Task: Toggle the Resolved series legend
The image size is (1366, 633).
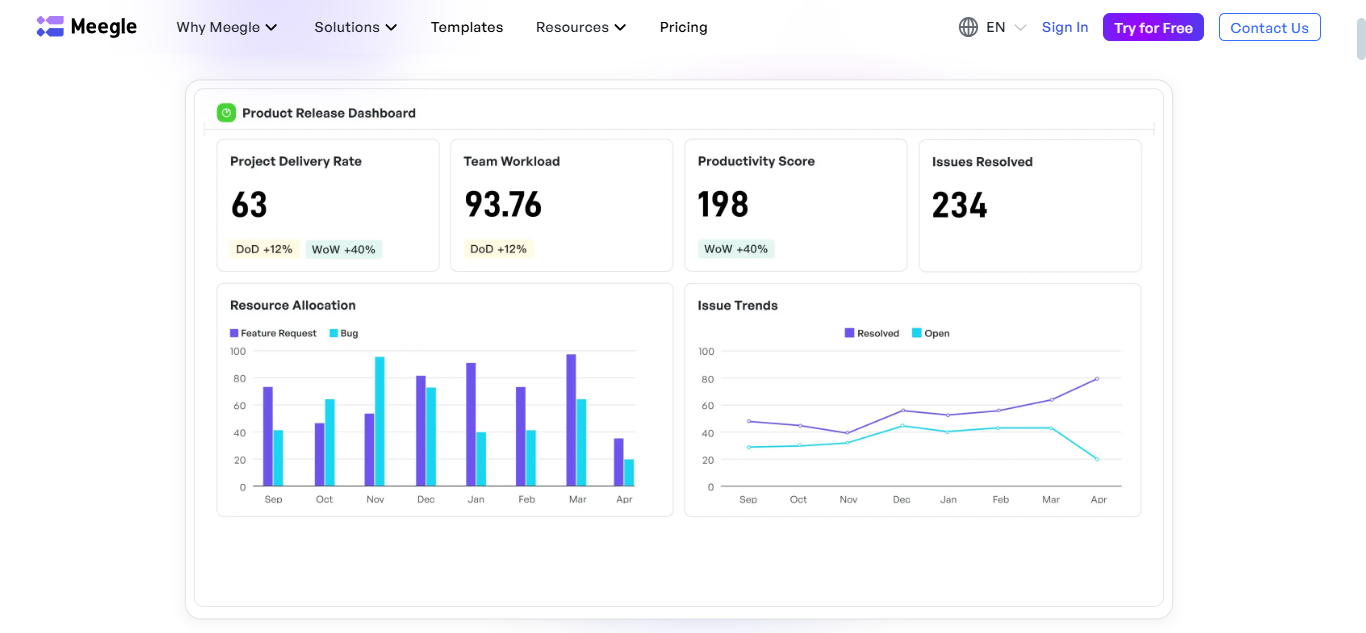Action: tap(872, 333)
